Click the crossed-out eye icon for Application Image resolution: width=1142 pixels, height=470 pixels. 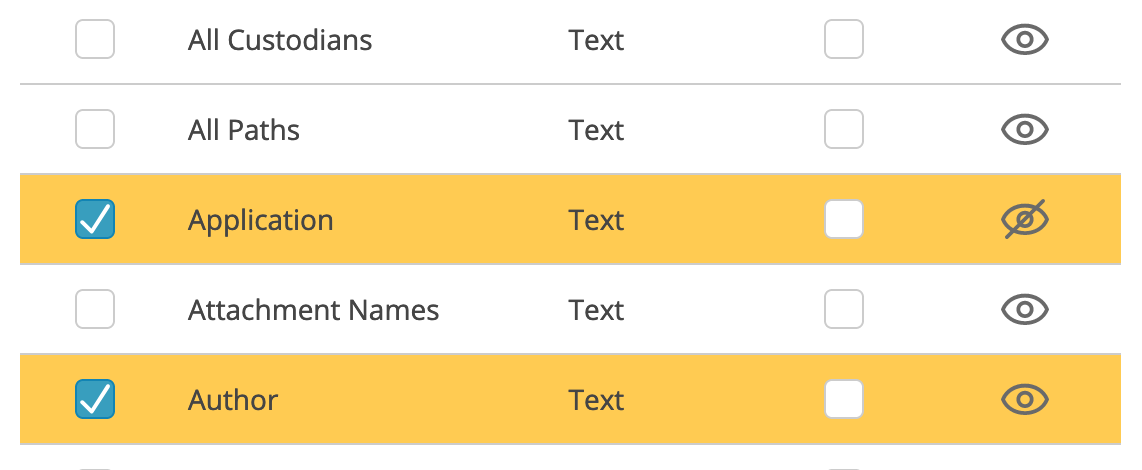[1024, 219]
